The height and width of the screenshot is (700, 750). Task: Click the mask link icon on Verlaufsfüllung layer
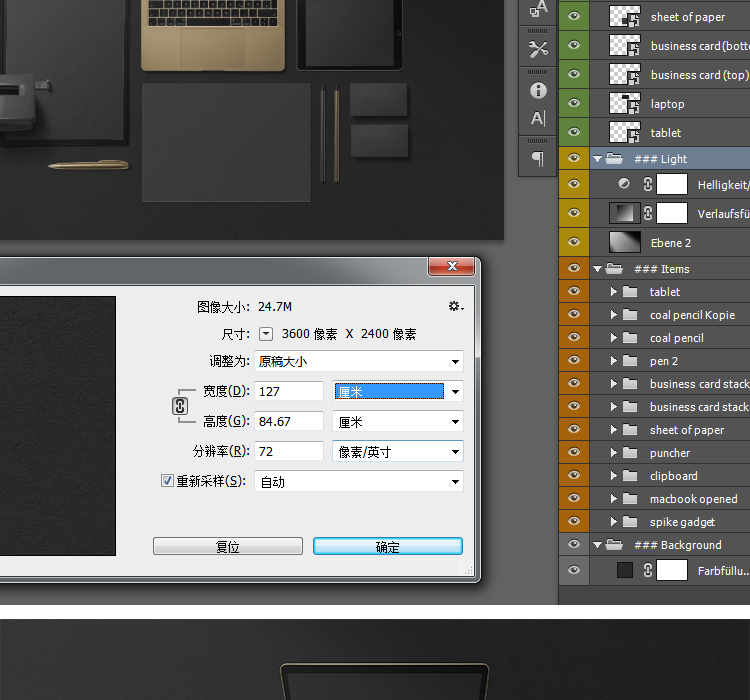tap(648, 213)
